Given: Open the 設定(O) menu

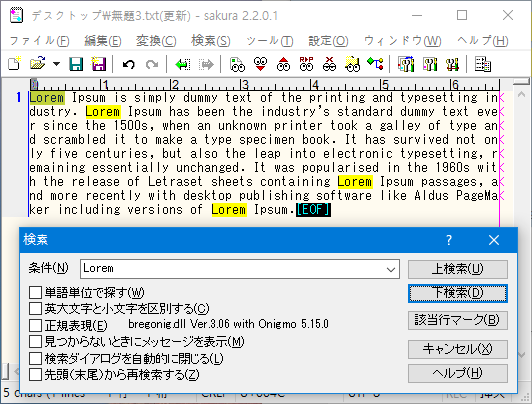Looking at the screenshot, I should click(328, 41).
